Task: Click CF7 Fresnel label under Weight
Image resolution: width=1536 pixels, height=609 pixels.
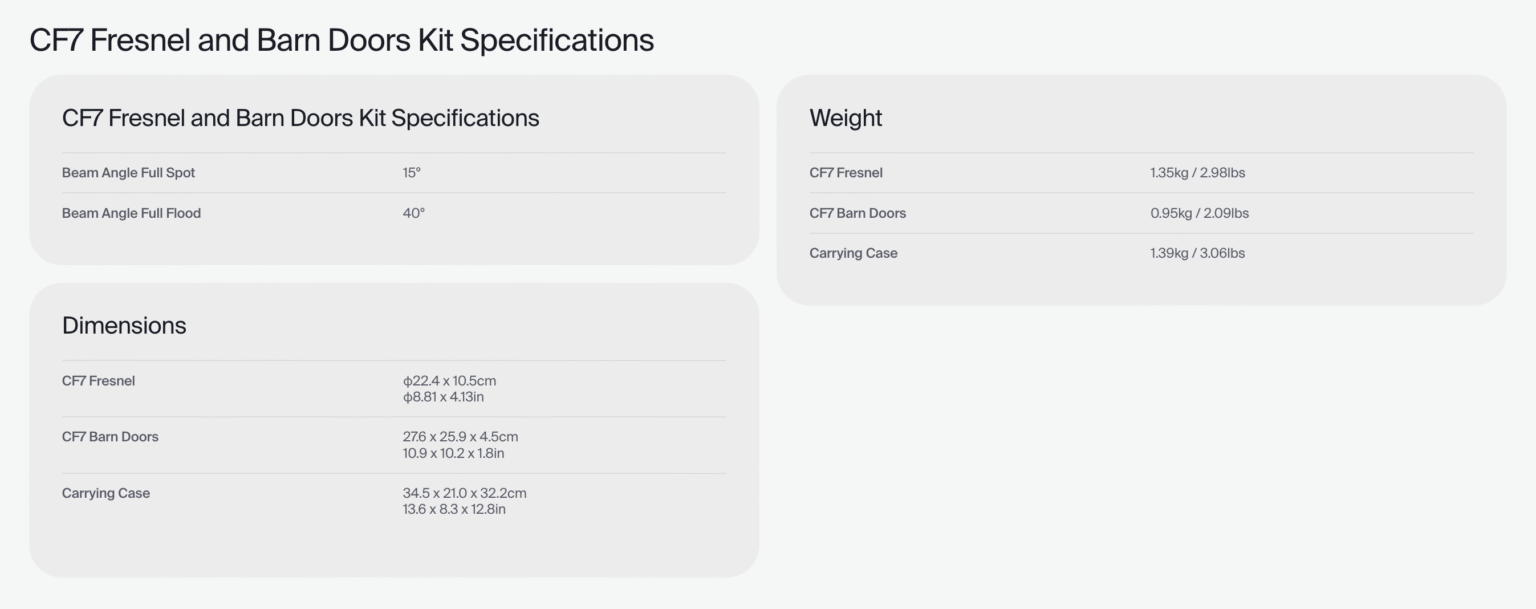Action: [846, 173]
